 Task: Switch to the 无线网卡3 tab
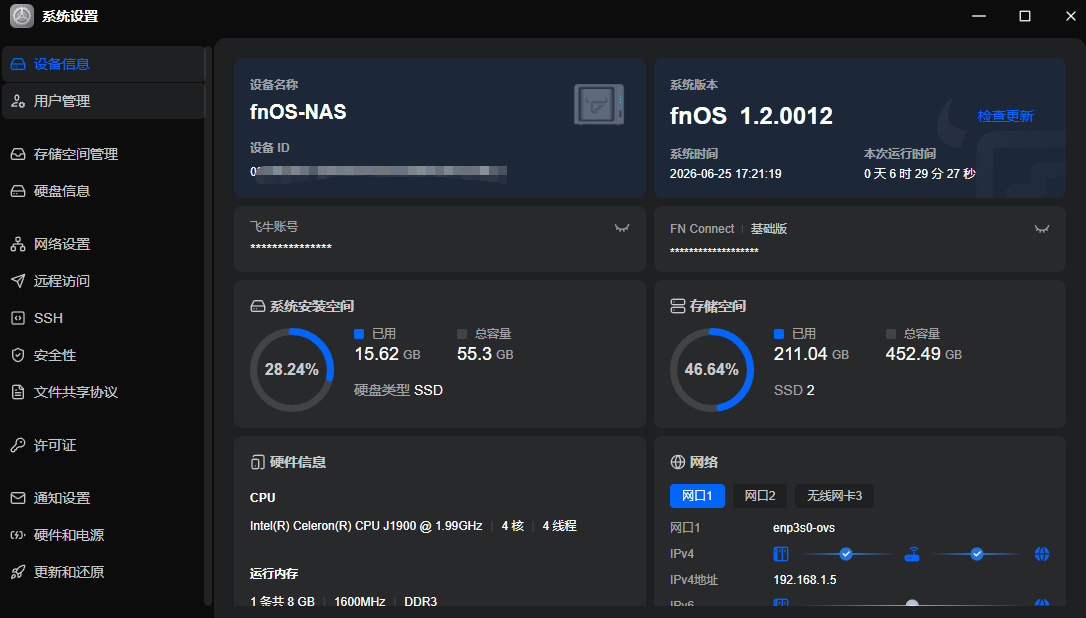[x=834, y=496]
